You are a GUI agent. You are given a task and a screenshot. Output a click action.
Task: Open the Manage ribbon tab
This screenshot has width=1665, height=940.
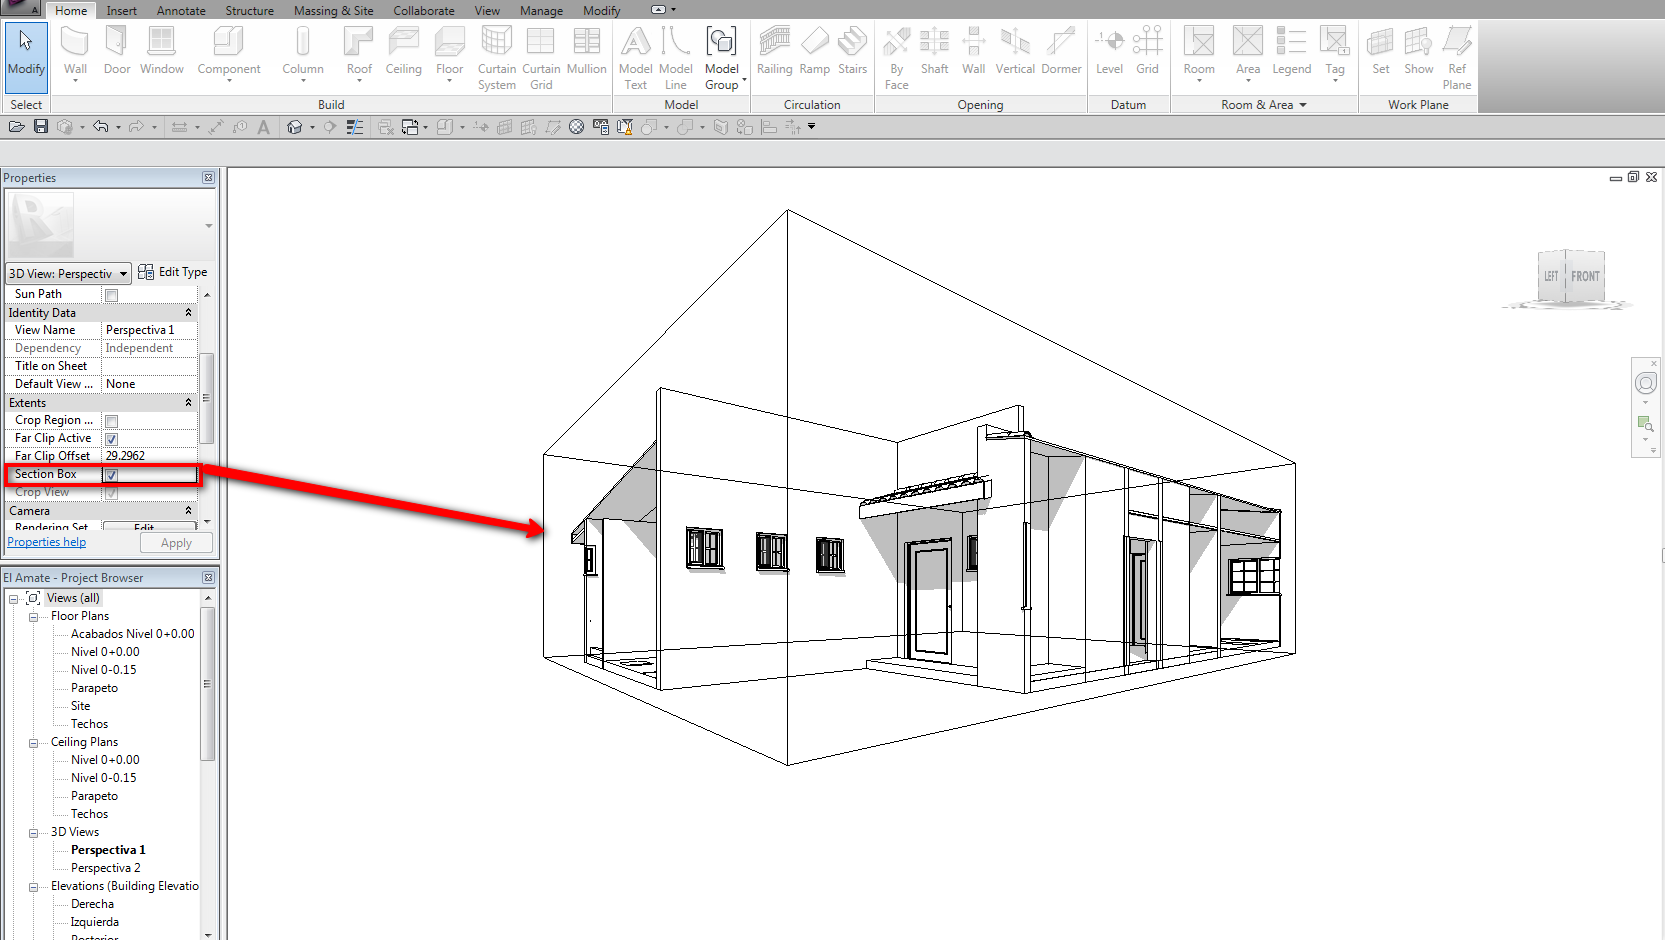pyautogui.click(x=541, y=11)
